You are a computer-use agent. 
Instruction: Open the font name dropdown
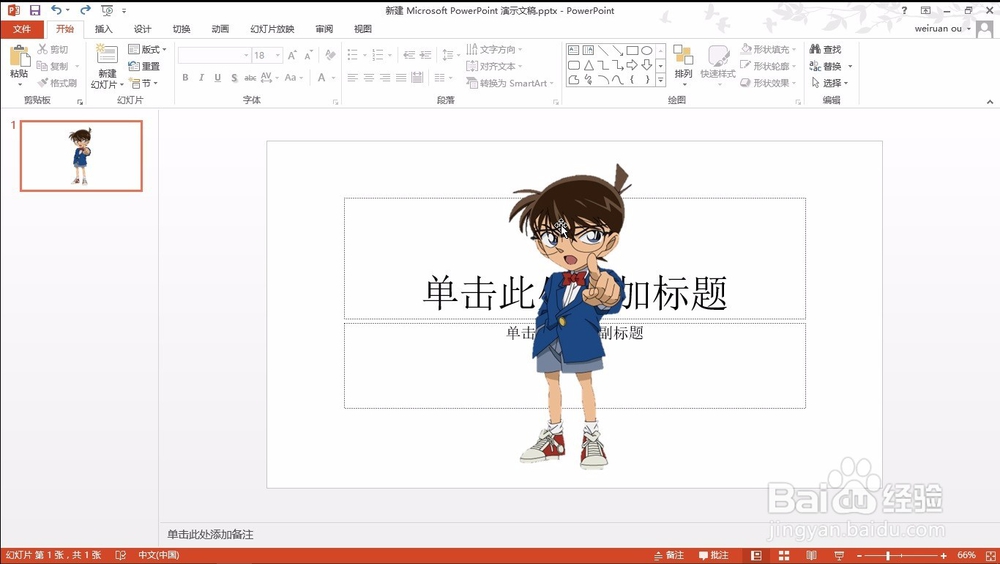click(x=246, y=56)
